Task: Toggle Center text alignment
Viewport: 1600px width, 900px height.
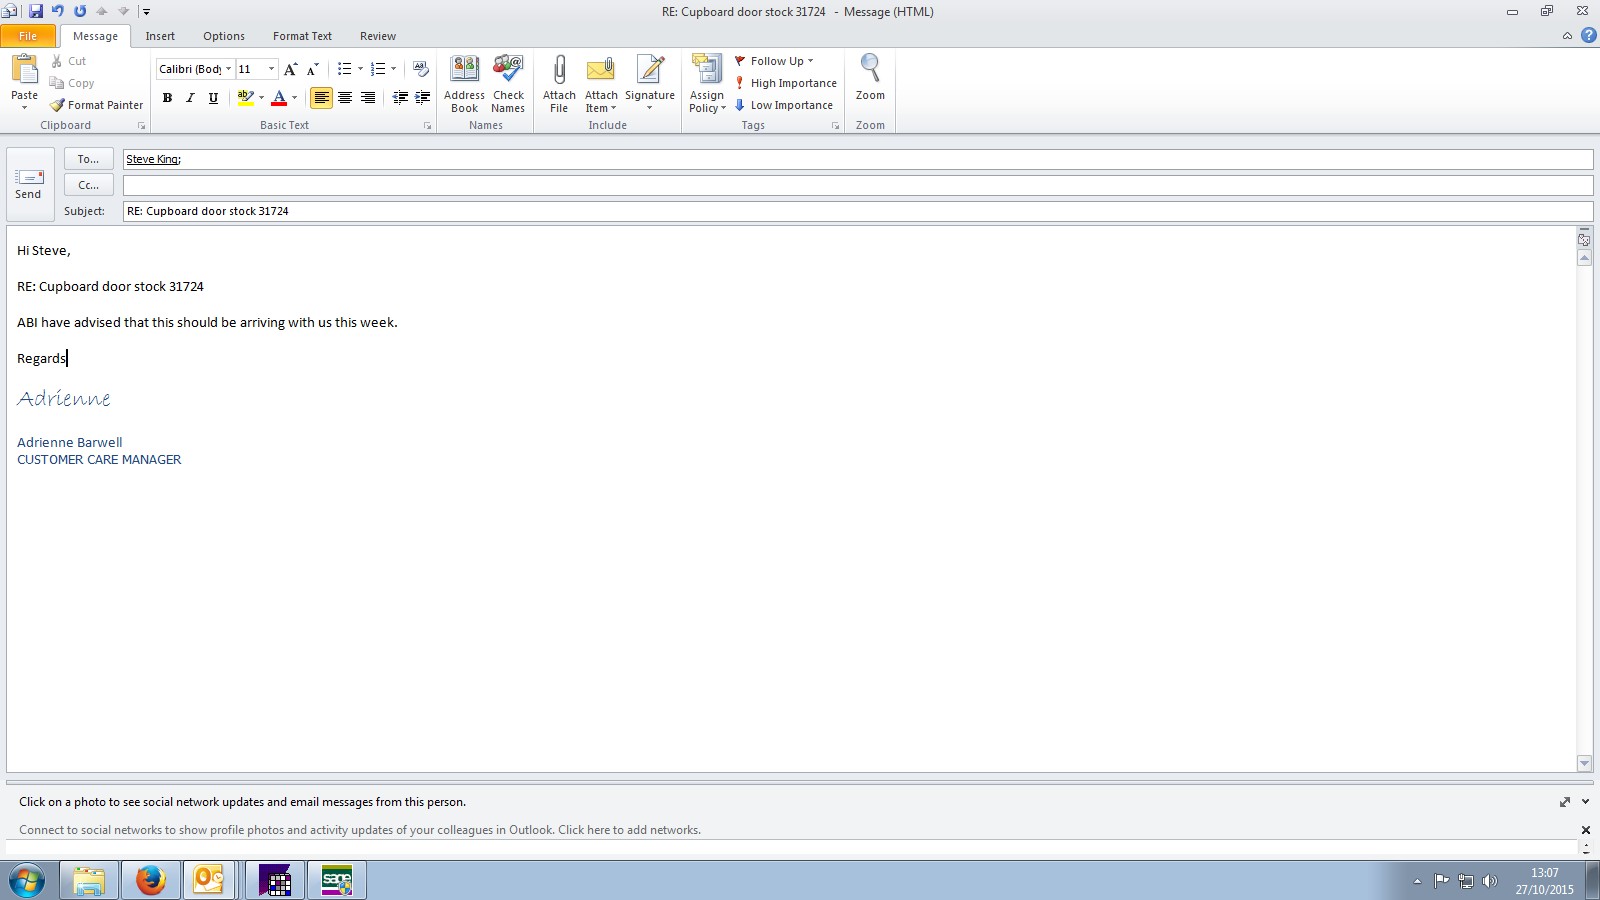Action: click(x=345, y=98)
